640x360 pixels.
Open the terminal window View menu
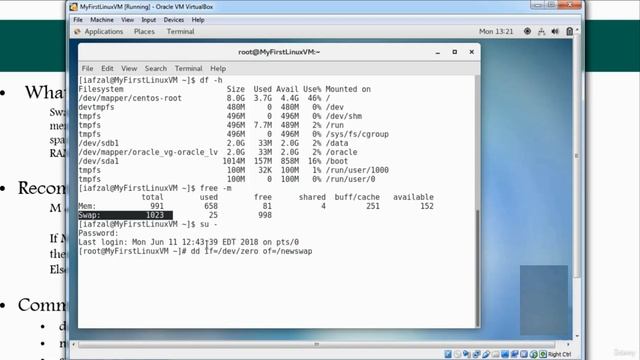(x=129, y=68)
